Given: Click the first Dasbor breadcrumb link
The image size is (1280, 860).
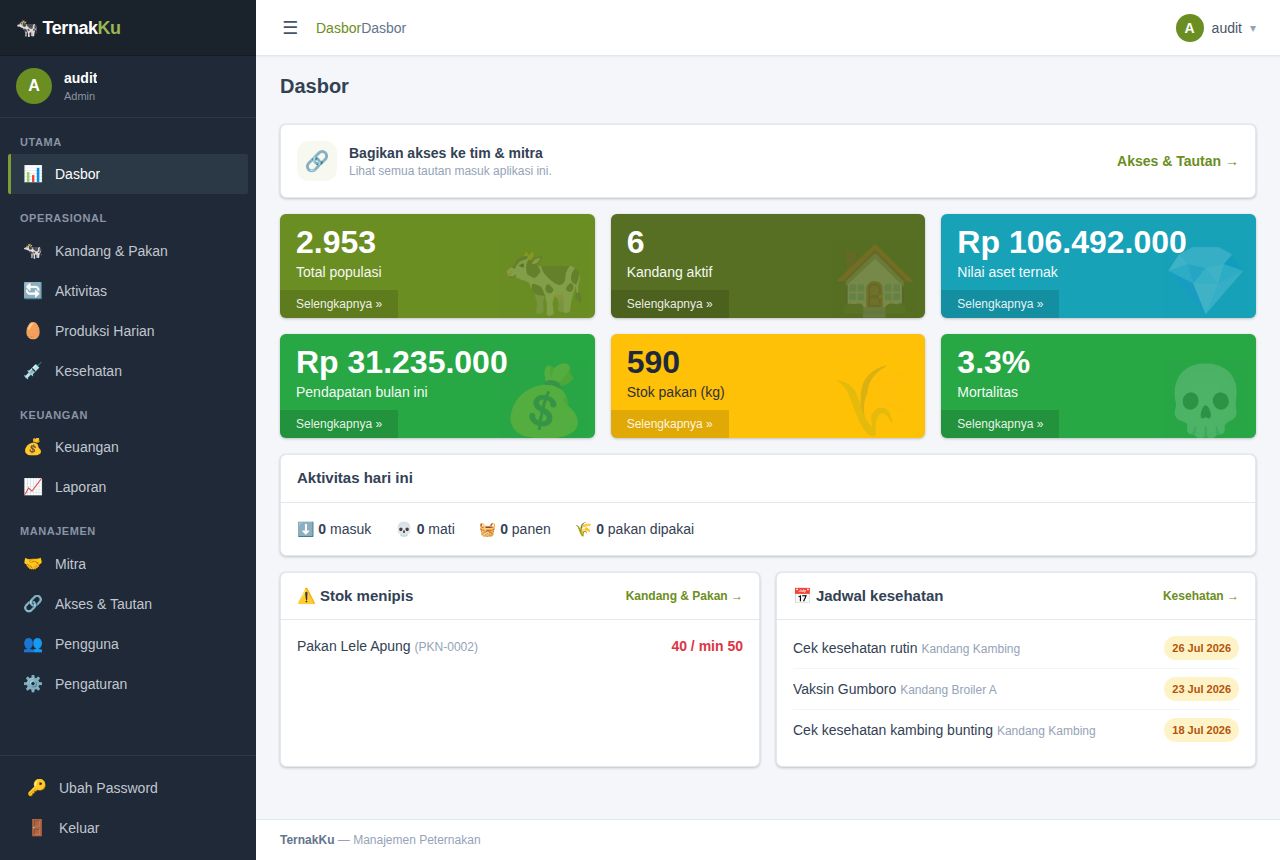Looking at the screenshot, I should click(338, 28).
